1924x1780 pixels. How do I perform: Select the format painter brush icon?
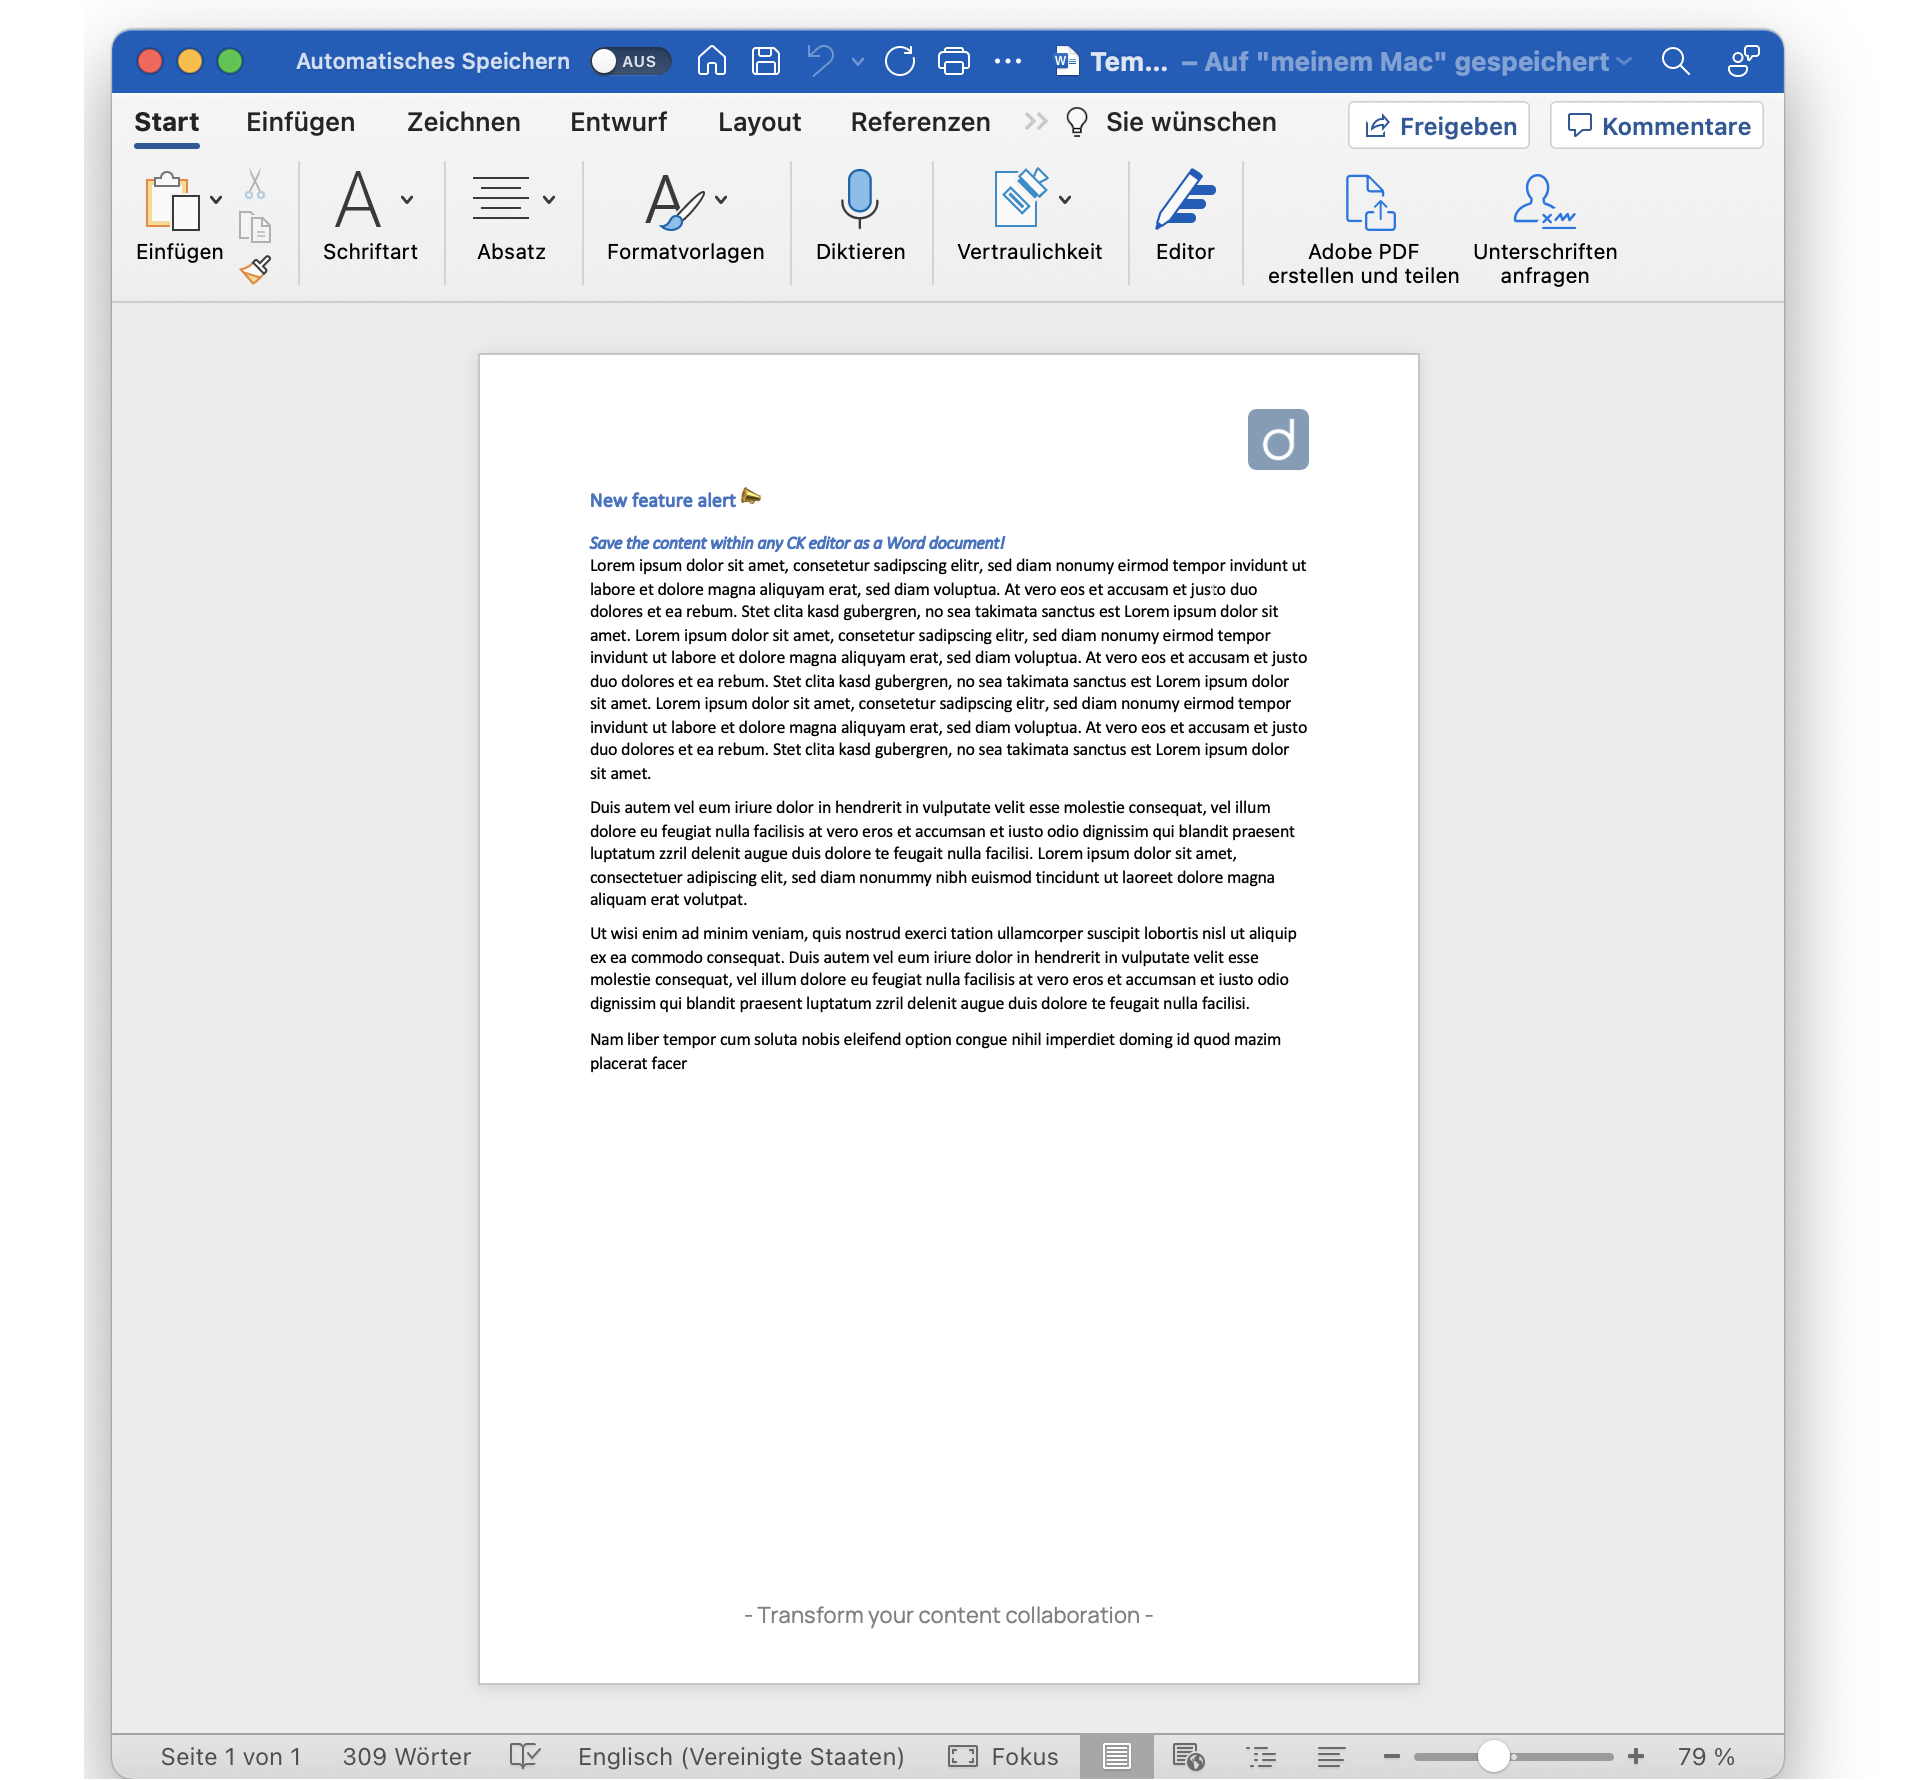tap(256, 270)
